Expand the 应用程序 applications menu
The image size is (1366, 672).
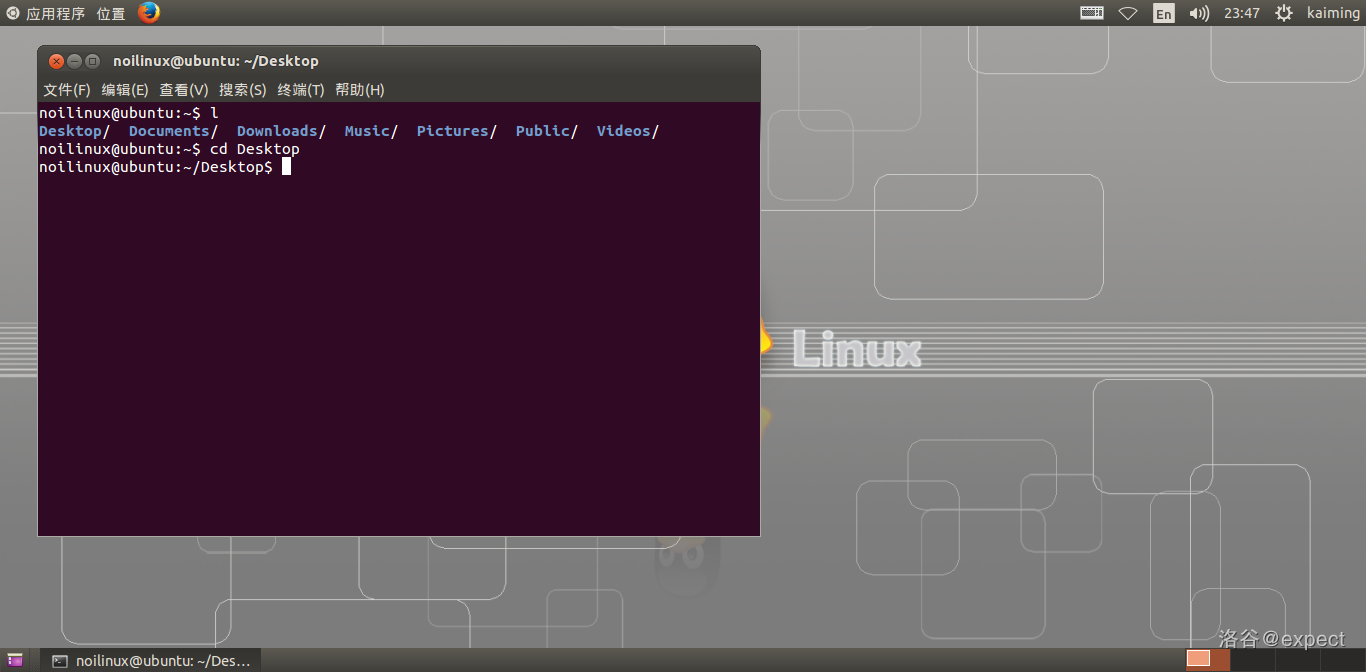point(55,13)
